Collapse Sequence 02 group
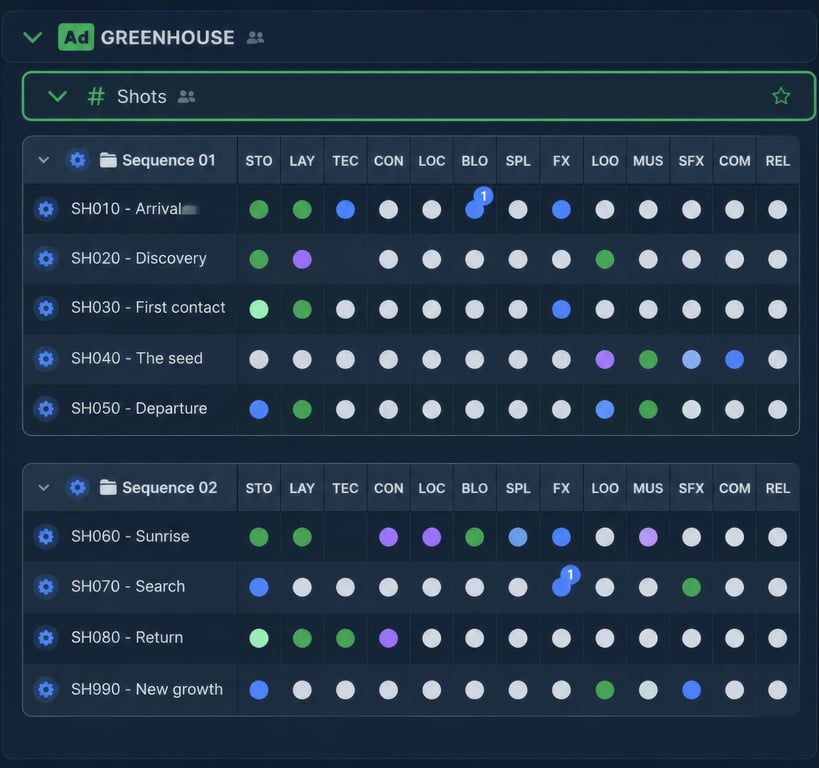The width and height of the screenshot is (819, 768). (44, 487)
